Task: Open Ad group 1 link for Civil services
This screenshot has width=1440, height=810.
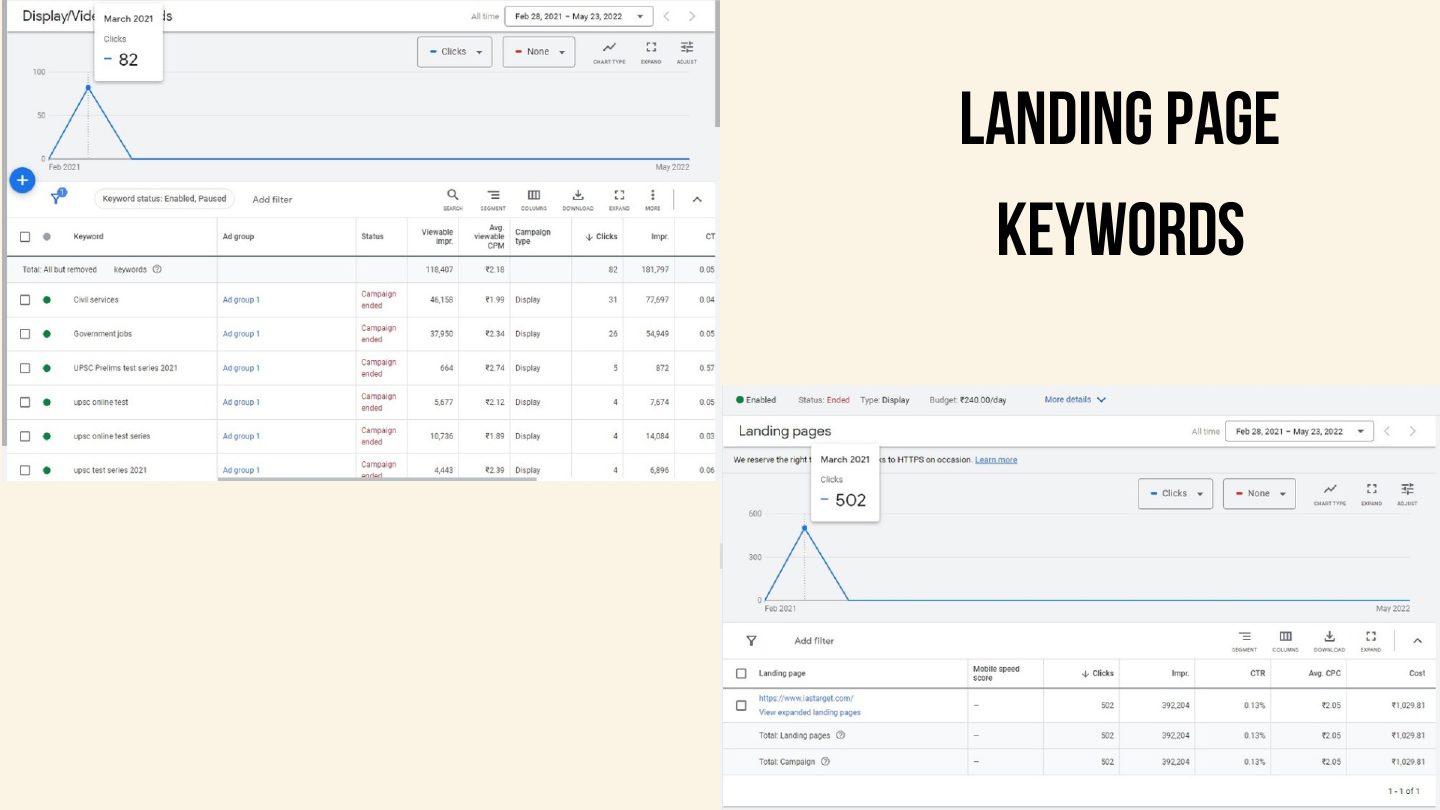Action: [x=241, y=300]
